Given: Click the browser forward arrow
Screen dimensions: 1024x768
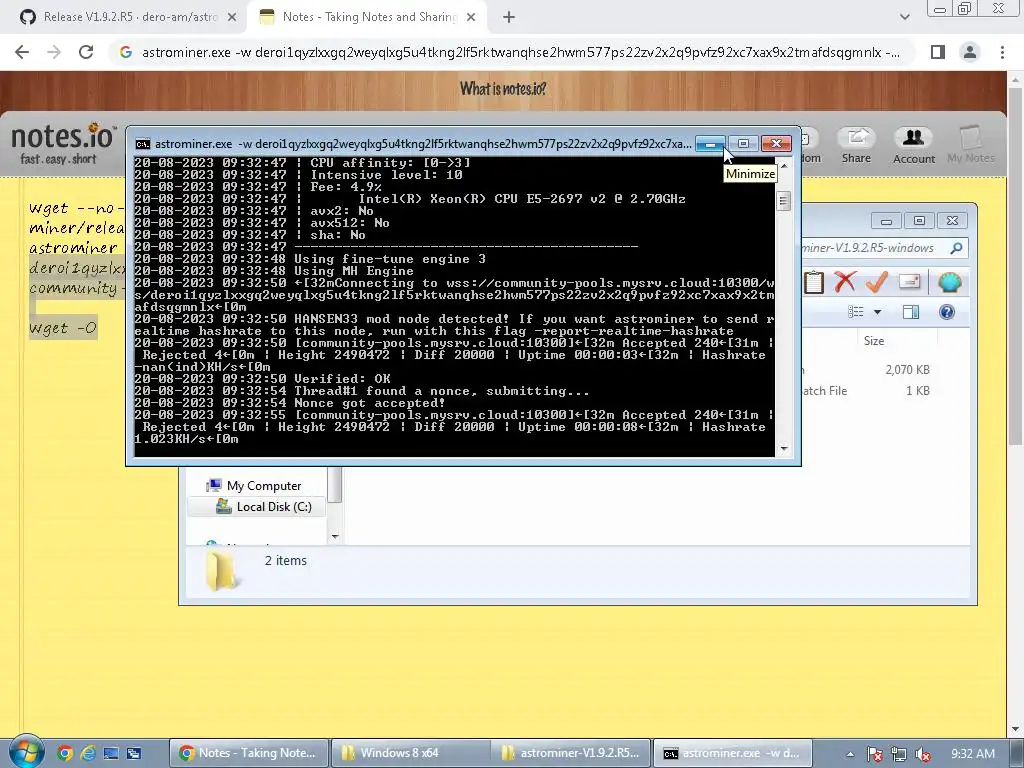Looking at the screenshot, I should 54,52.
